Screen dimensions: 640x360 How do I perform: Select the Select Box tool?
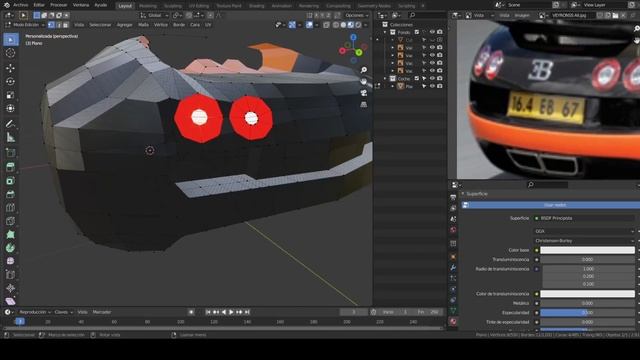pyautogui.click(x=11, y=40)
